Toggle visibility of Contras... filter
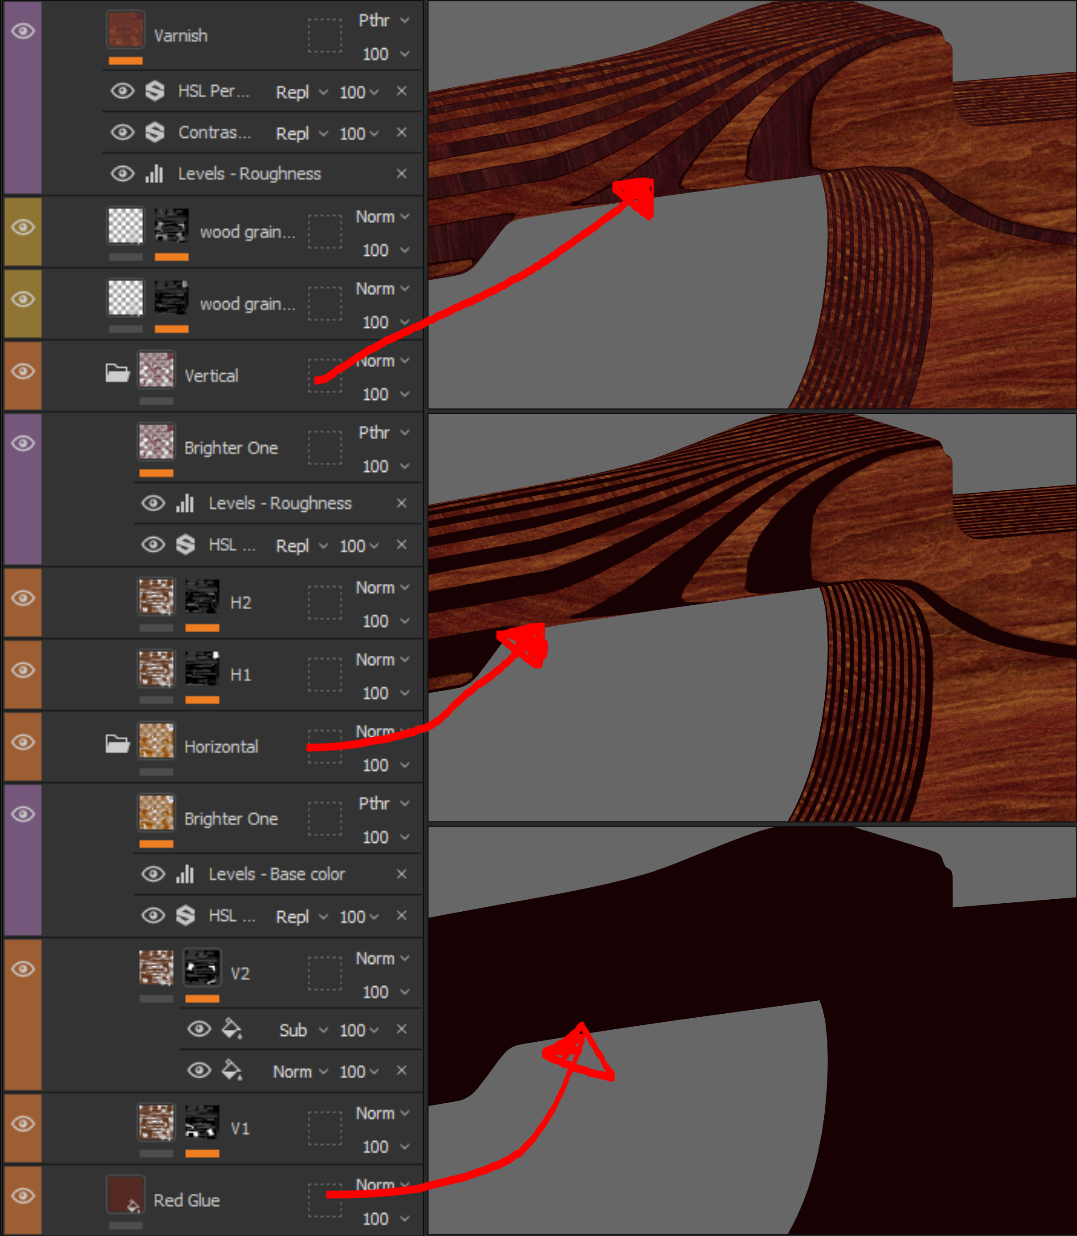This screenshot has height=1236, width=1077. (122, 132)
